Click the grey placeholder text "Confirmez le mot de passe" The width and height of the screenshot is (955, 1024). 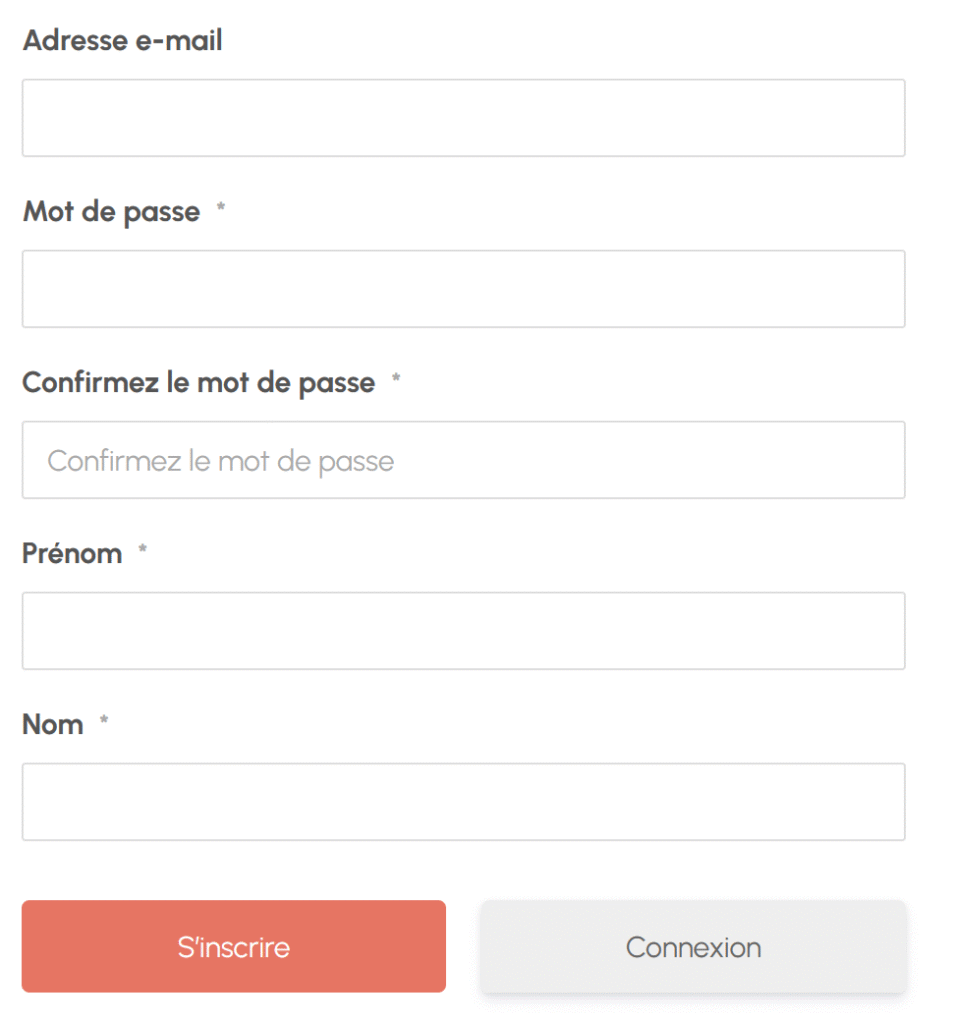(221, 461)
